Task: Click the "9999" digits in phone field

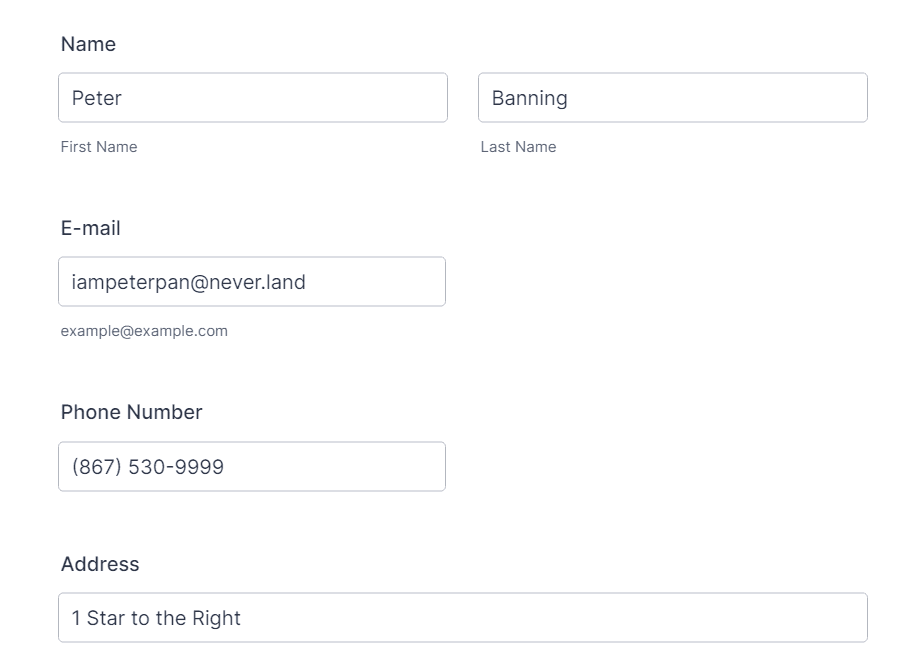Action: click(199, 467)
